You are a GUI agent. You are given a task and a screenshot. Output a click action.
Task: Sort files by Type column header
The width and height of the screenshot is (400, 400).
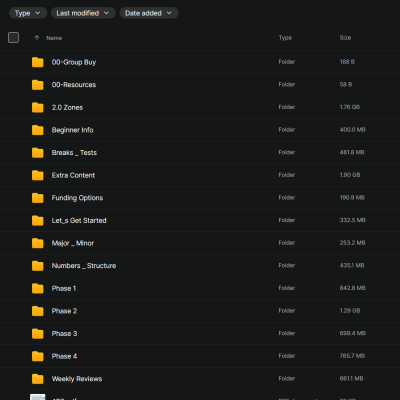tap(285, 38)
